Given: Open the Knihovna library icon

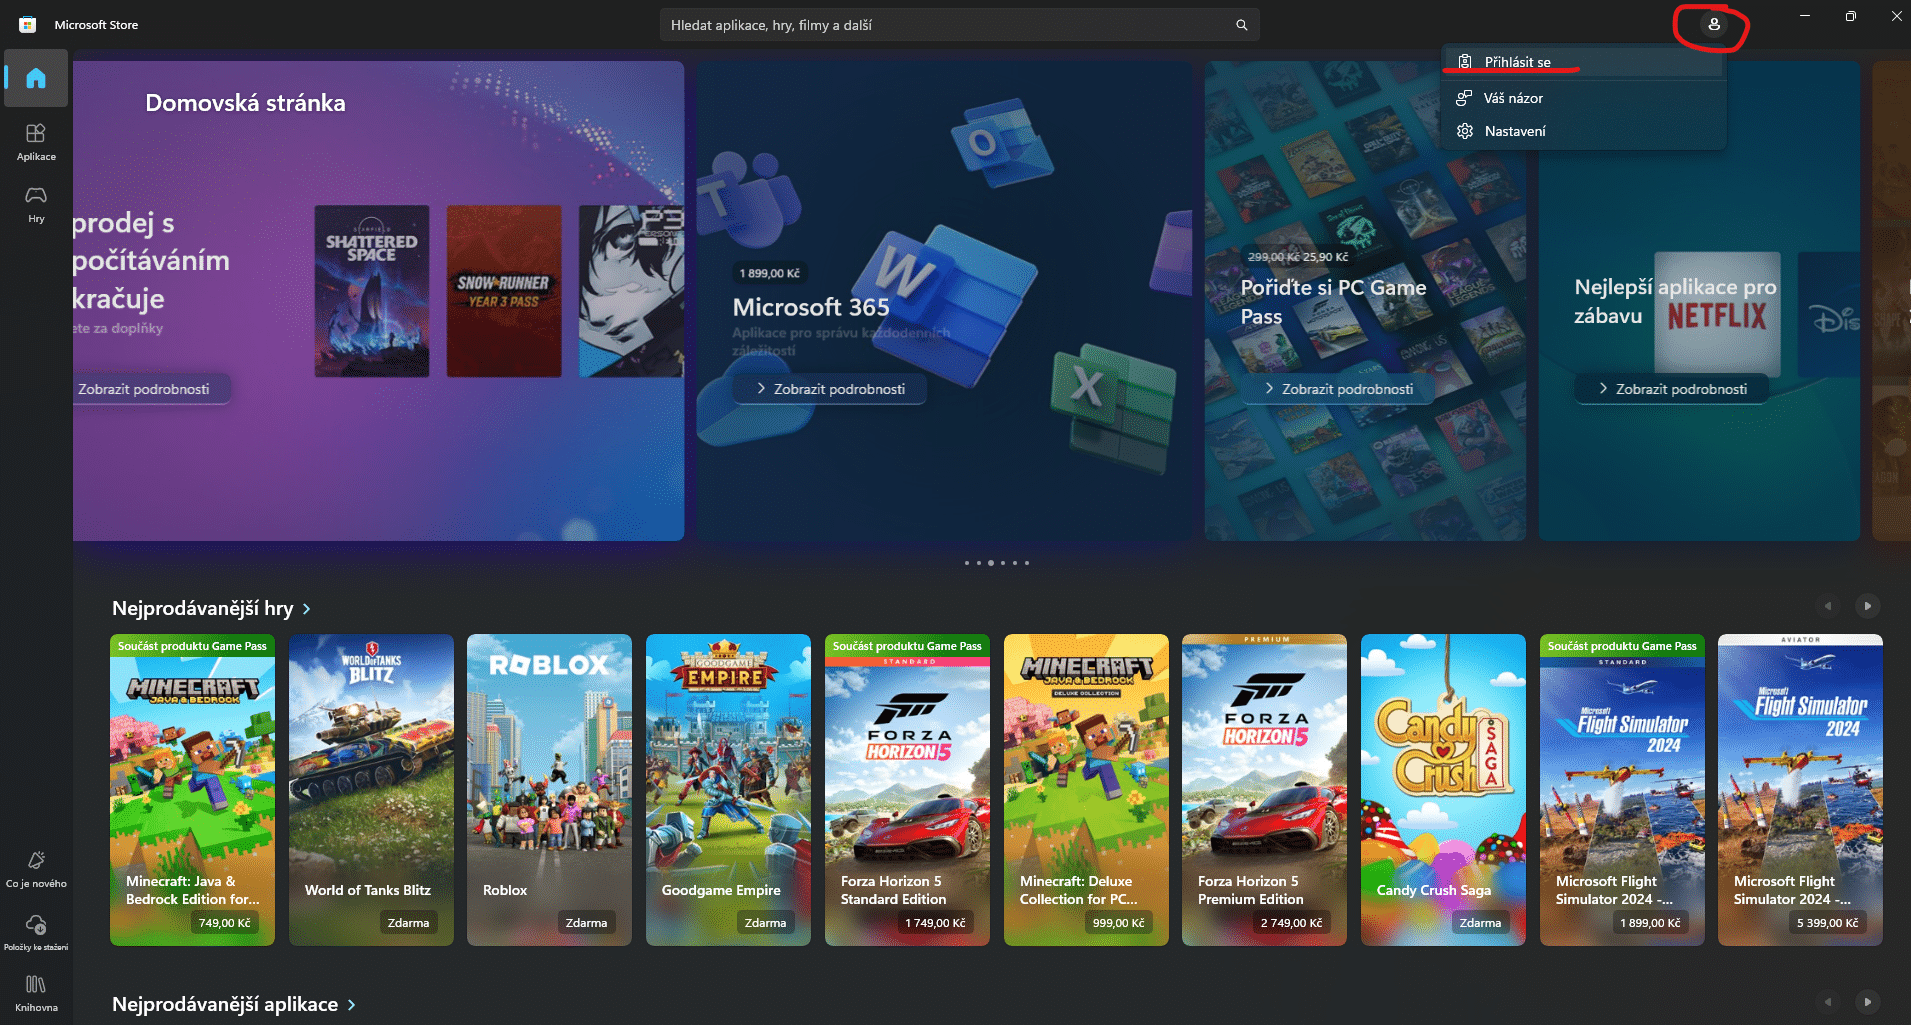Looking at the screenshot, I should click(x=36, y=992).
